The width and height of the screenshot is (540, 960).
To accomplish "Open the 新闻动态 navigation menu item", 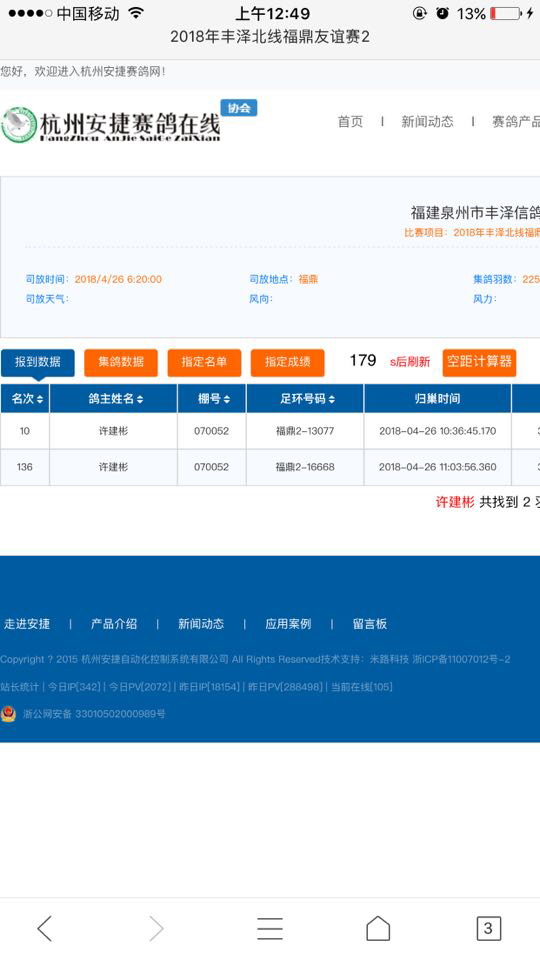I will coord(427,121).
